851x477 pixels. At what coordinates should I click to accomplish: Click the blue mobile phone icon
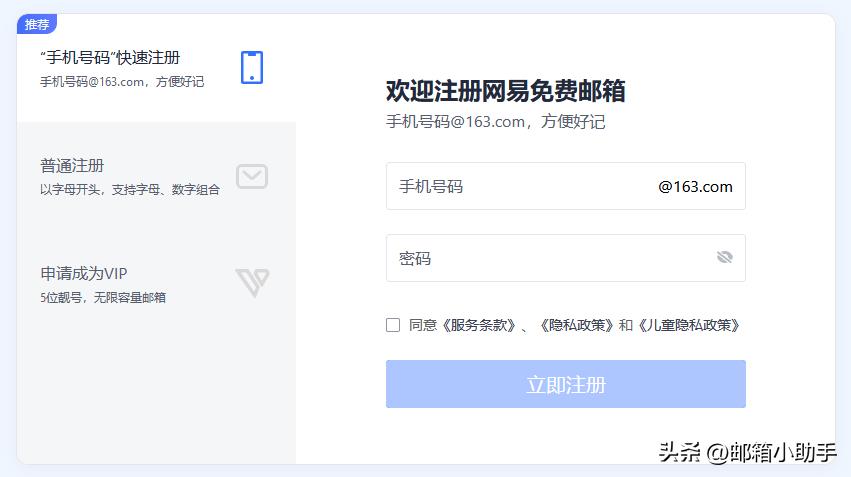pos(252,68)
